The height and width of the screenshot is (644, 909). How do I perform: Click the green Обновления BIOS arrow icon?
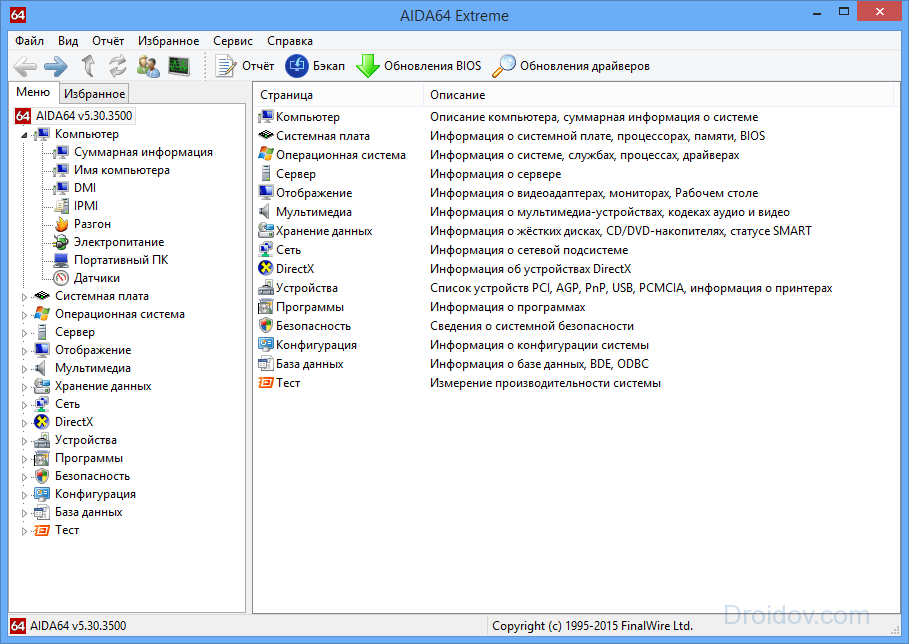(x=368, y=66)
